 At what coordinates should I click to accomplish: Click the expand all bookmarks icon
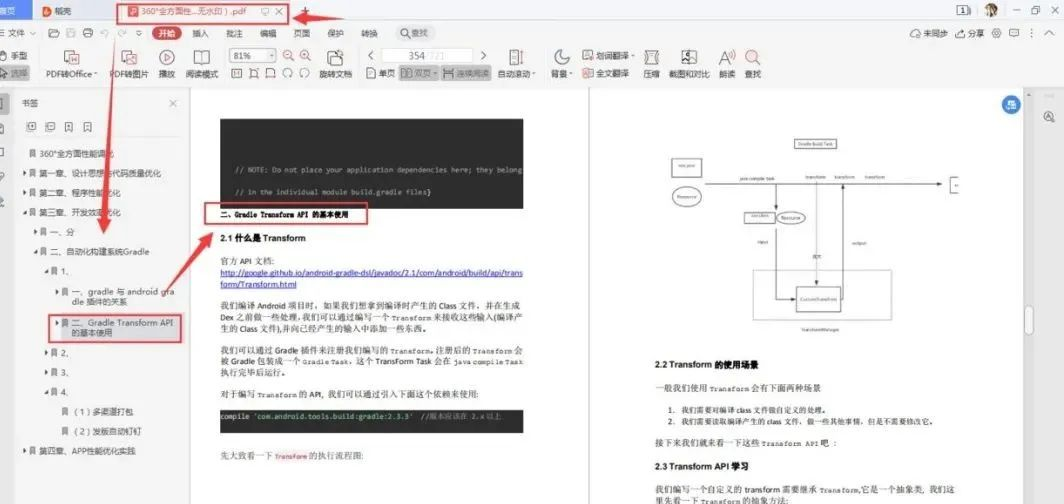point(31,127)
